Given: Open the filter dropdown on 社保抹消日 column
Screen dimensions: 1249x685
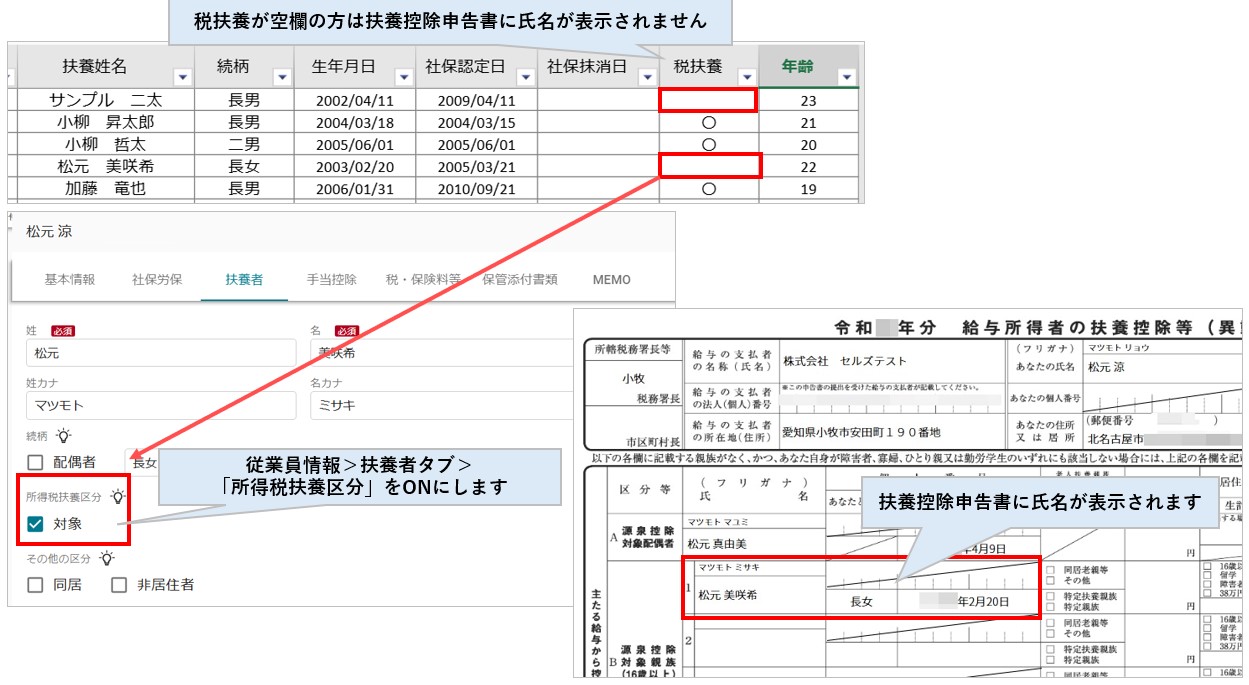Looking at the screenshot, I should click(647, 78).
